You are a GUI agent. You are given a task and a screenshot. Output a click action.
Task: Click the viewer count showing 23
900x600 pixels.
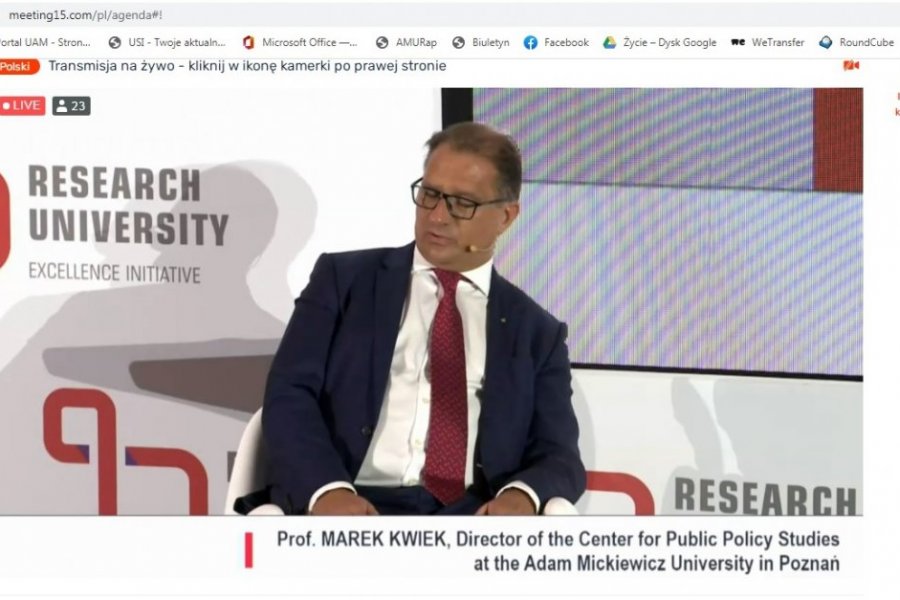coord(71,106)
